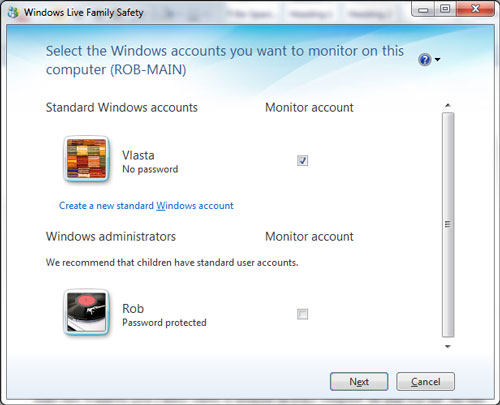Select the Rob account name
This screenshot has width=500, height=405.
133,309
